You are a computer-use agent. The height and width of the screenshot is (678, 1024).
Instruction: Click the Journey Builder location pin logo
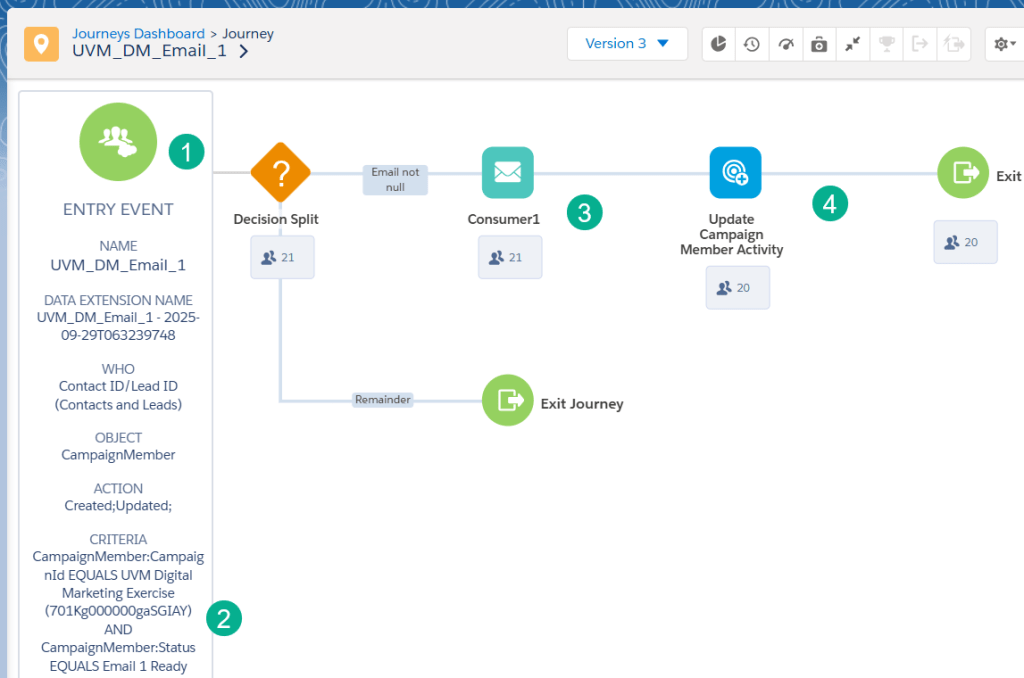click(41, 44)
